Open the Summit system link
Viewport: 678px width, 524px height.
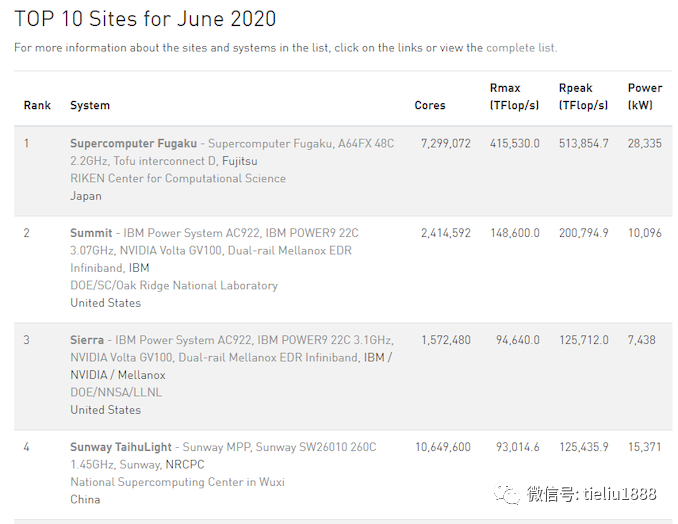(91, 233)
